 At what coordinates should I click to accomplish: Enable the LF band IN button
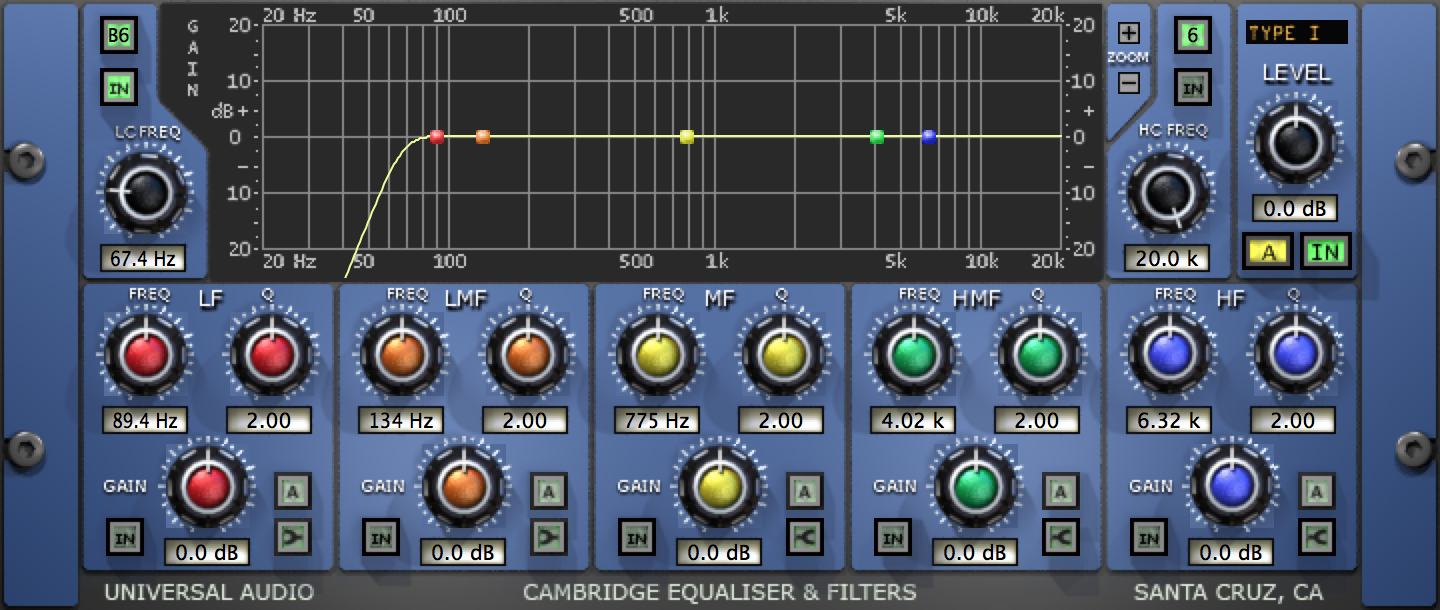click(x=125, y=539)
